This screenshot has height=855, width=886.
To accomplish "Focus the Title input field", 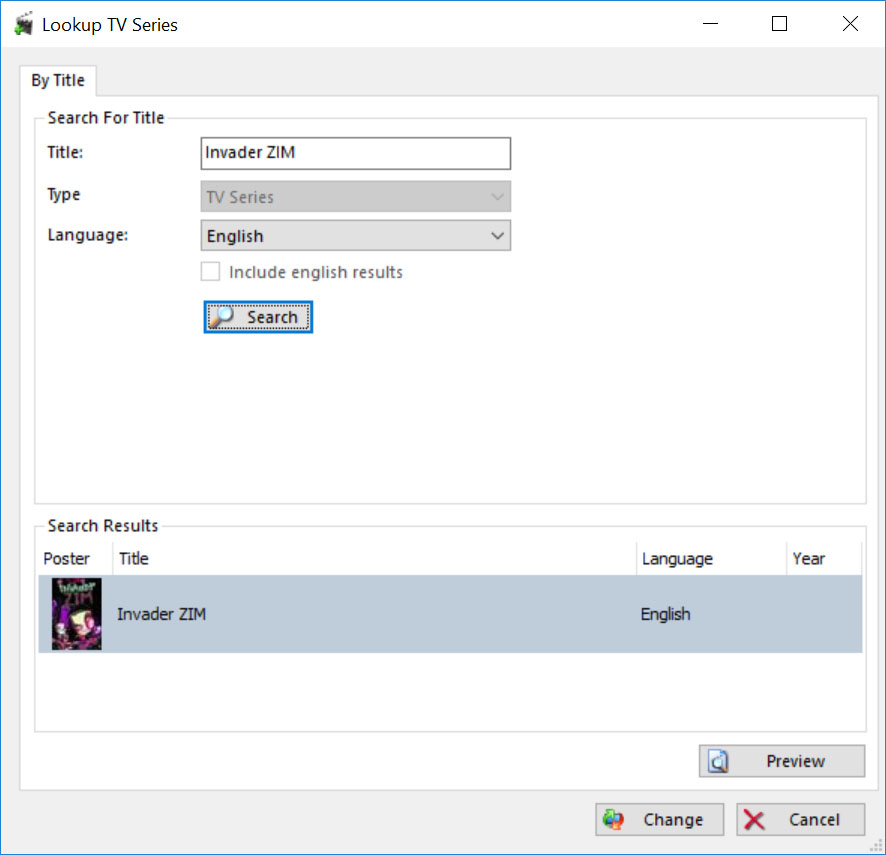I will point(355,153).
